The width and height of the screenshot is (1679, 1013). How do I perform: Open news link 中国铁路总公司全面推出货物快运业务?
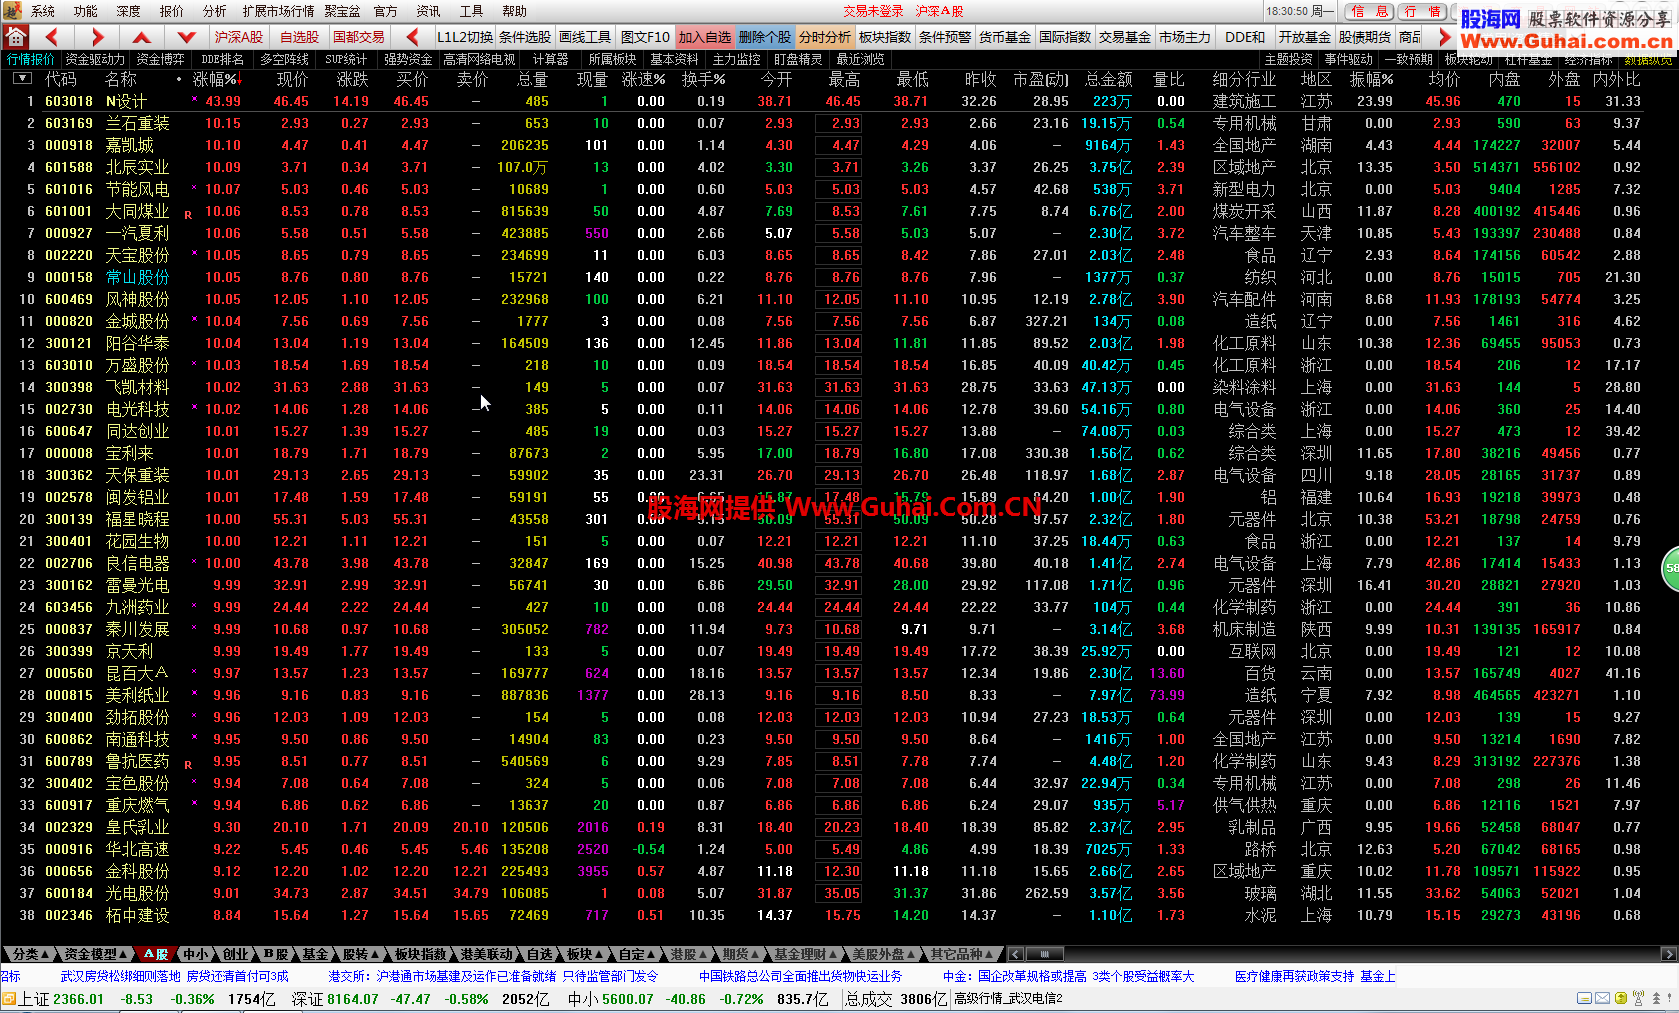tap(800, 976)
